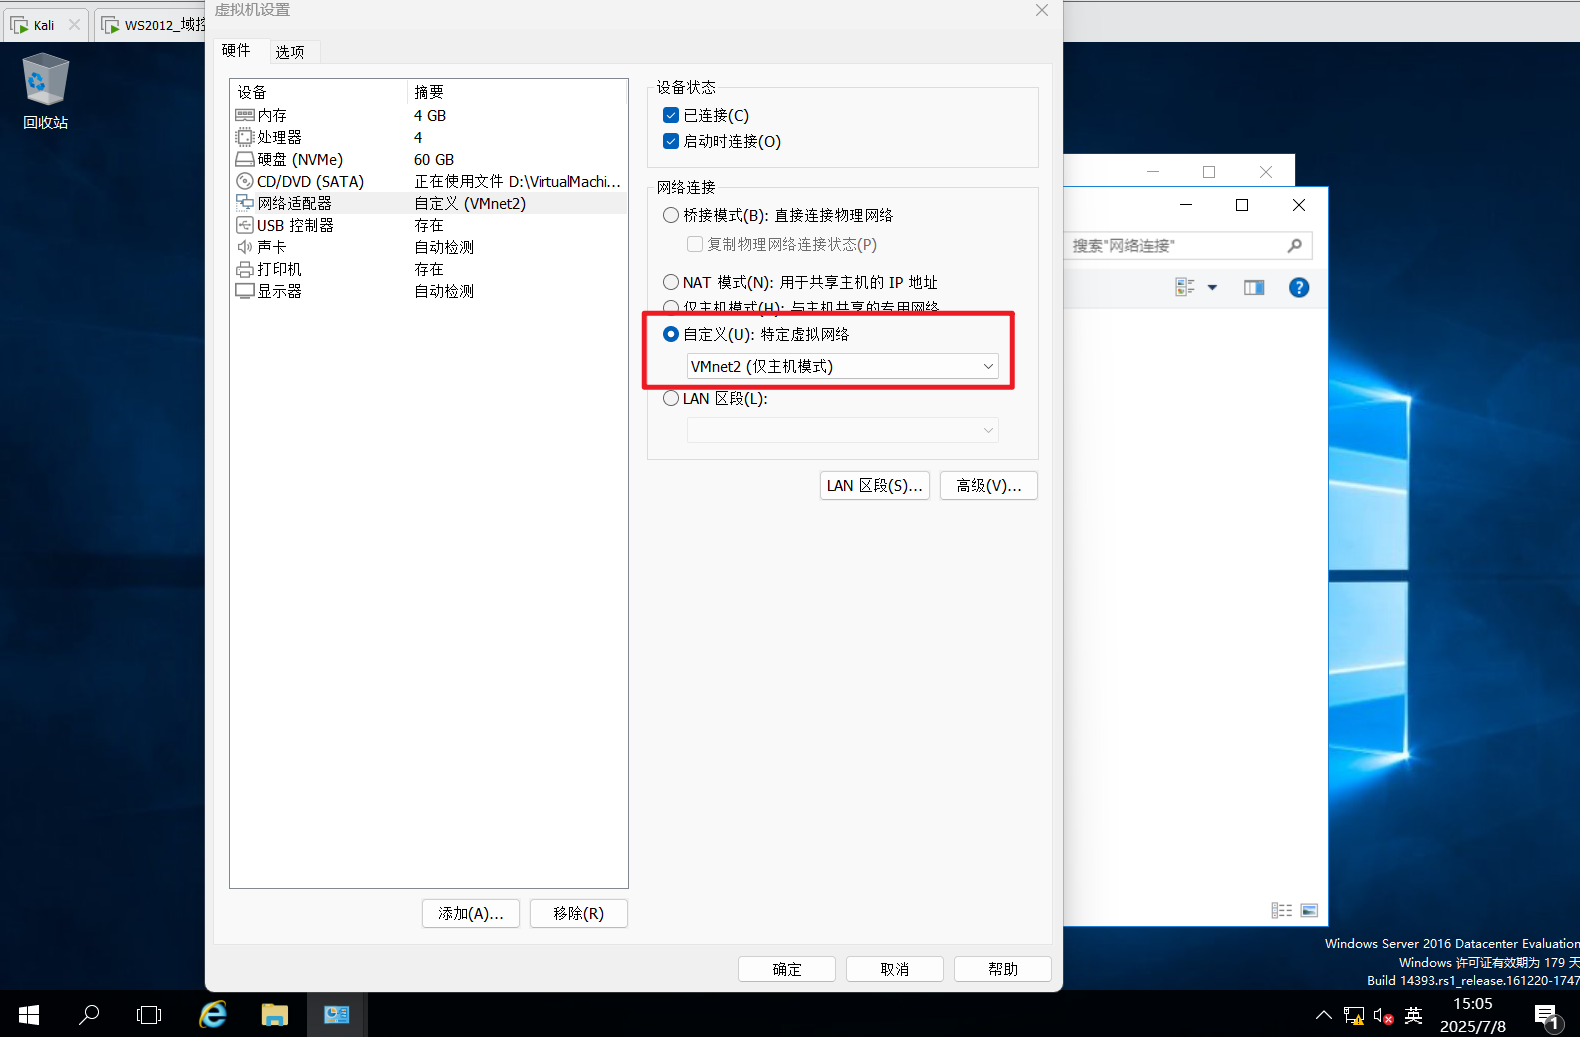Expand the VMnet2 (仅主机模式) dropdown

click(x=842, y=367)
